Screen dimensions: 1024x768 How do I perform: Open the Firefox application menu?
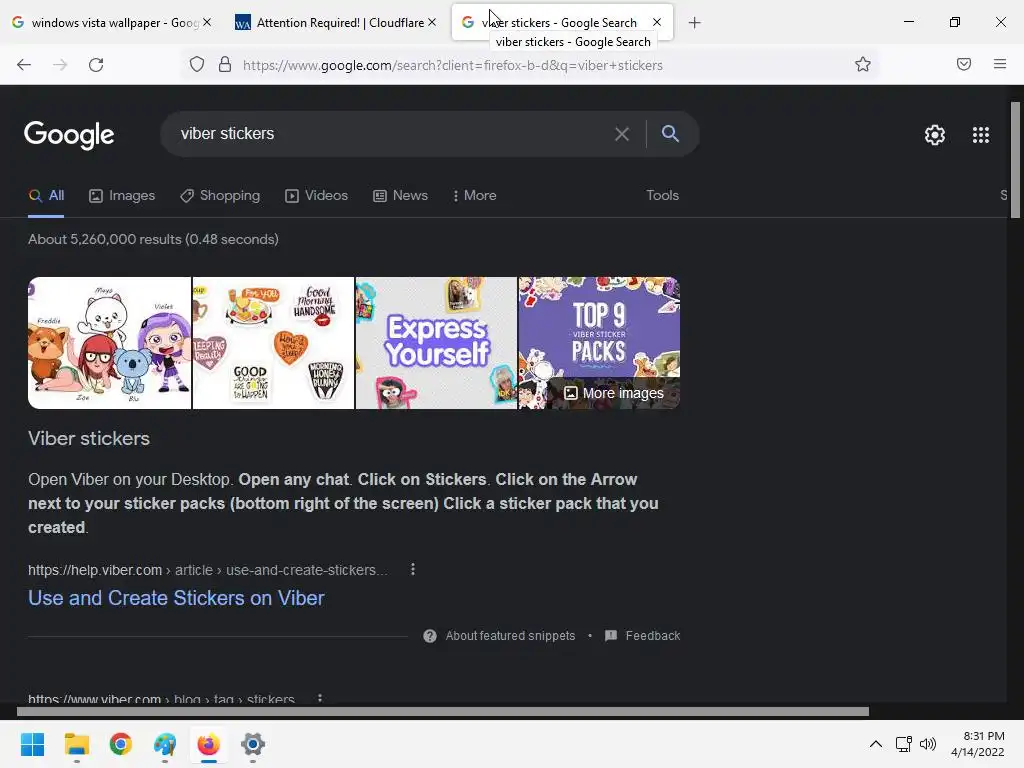1000,64
